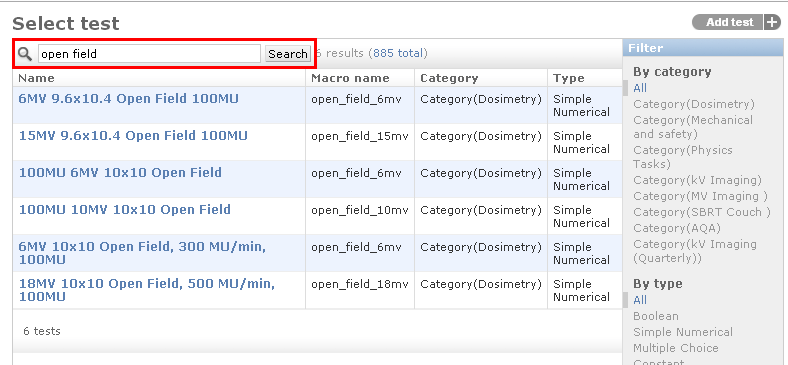Click '6 tests' count text
788x365 pixels.
(42, 331)
